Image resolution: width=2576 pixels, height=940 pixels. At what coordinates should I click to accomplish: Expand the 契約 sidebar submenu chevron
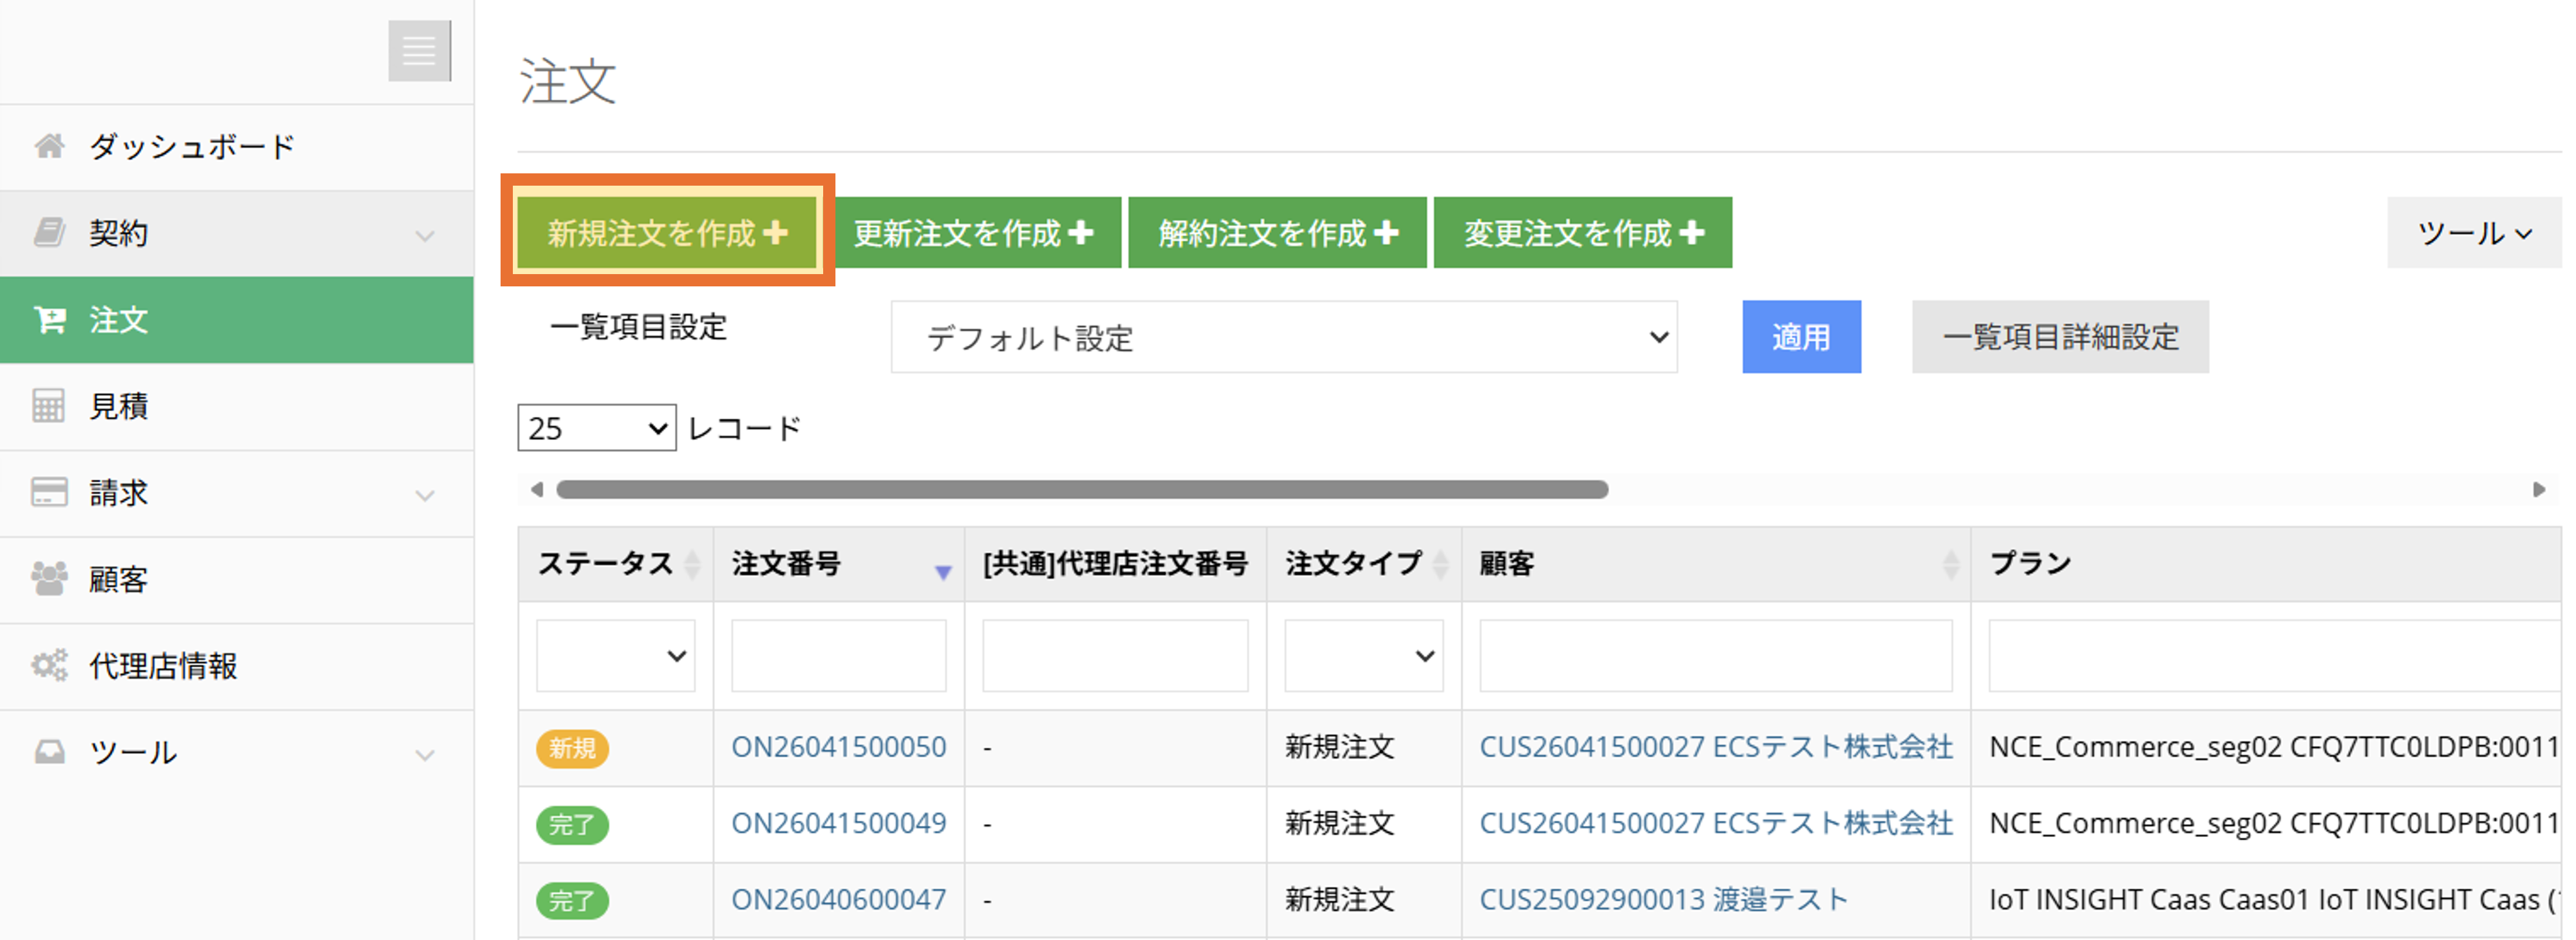pos(425,236)
